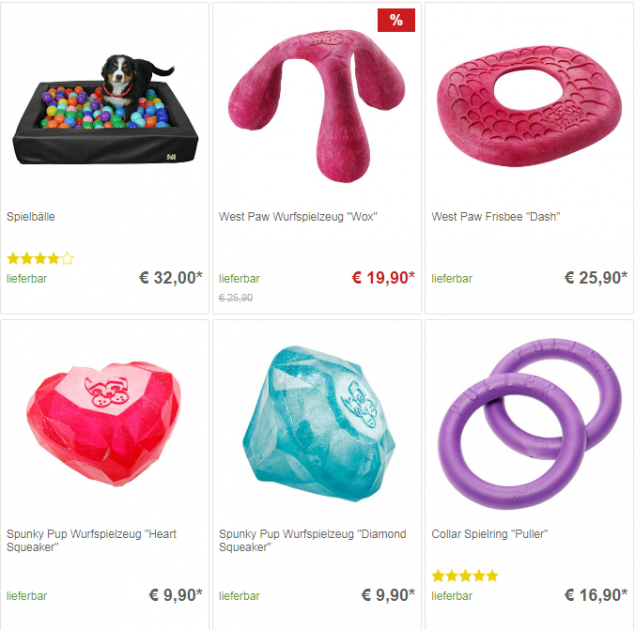635x630 pixels.
Task: Click the € 16,90 price of Puller
Action: coord(596,595)
